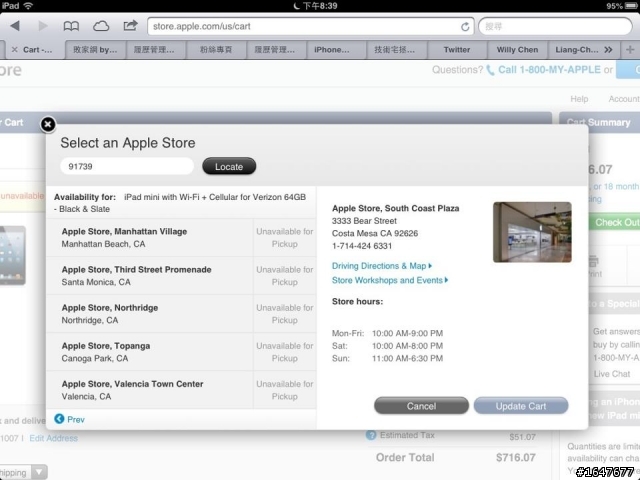Tap the iPad mini product image
This screenshot has height=480, width=640.
[12, 255]
